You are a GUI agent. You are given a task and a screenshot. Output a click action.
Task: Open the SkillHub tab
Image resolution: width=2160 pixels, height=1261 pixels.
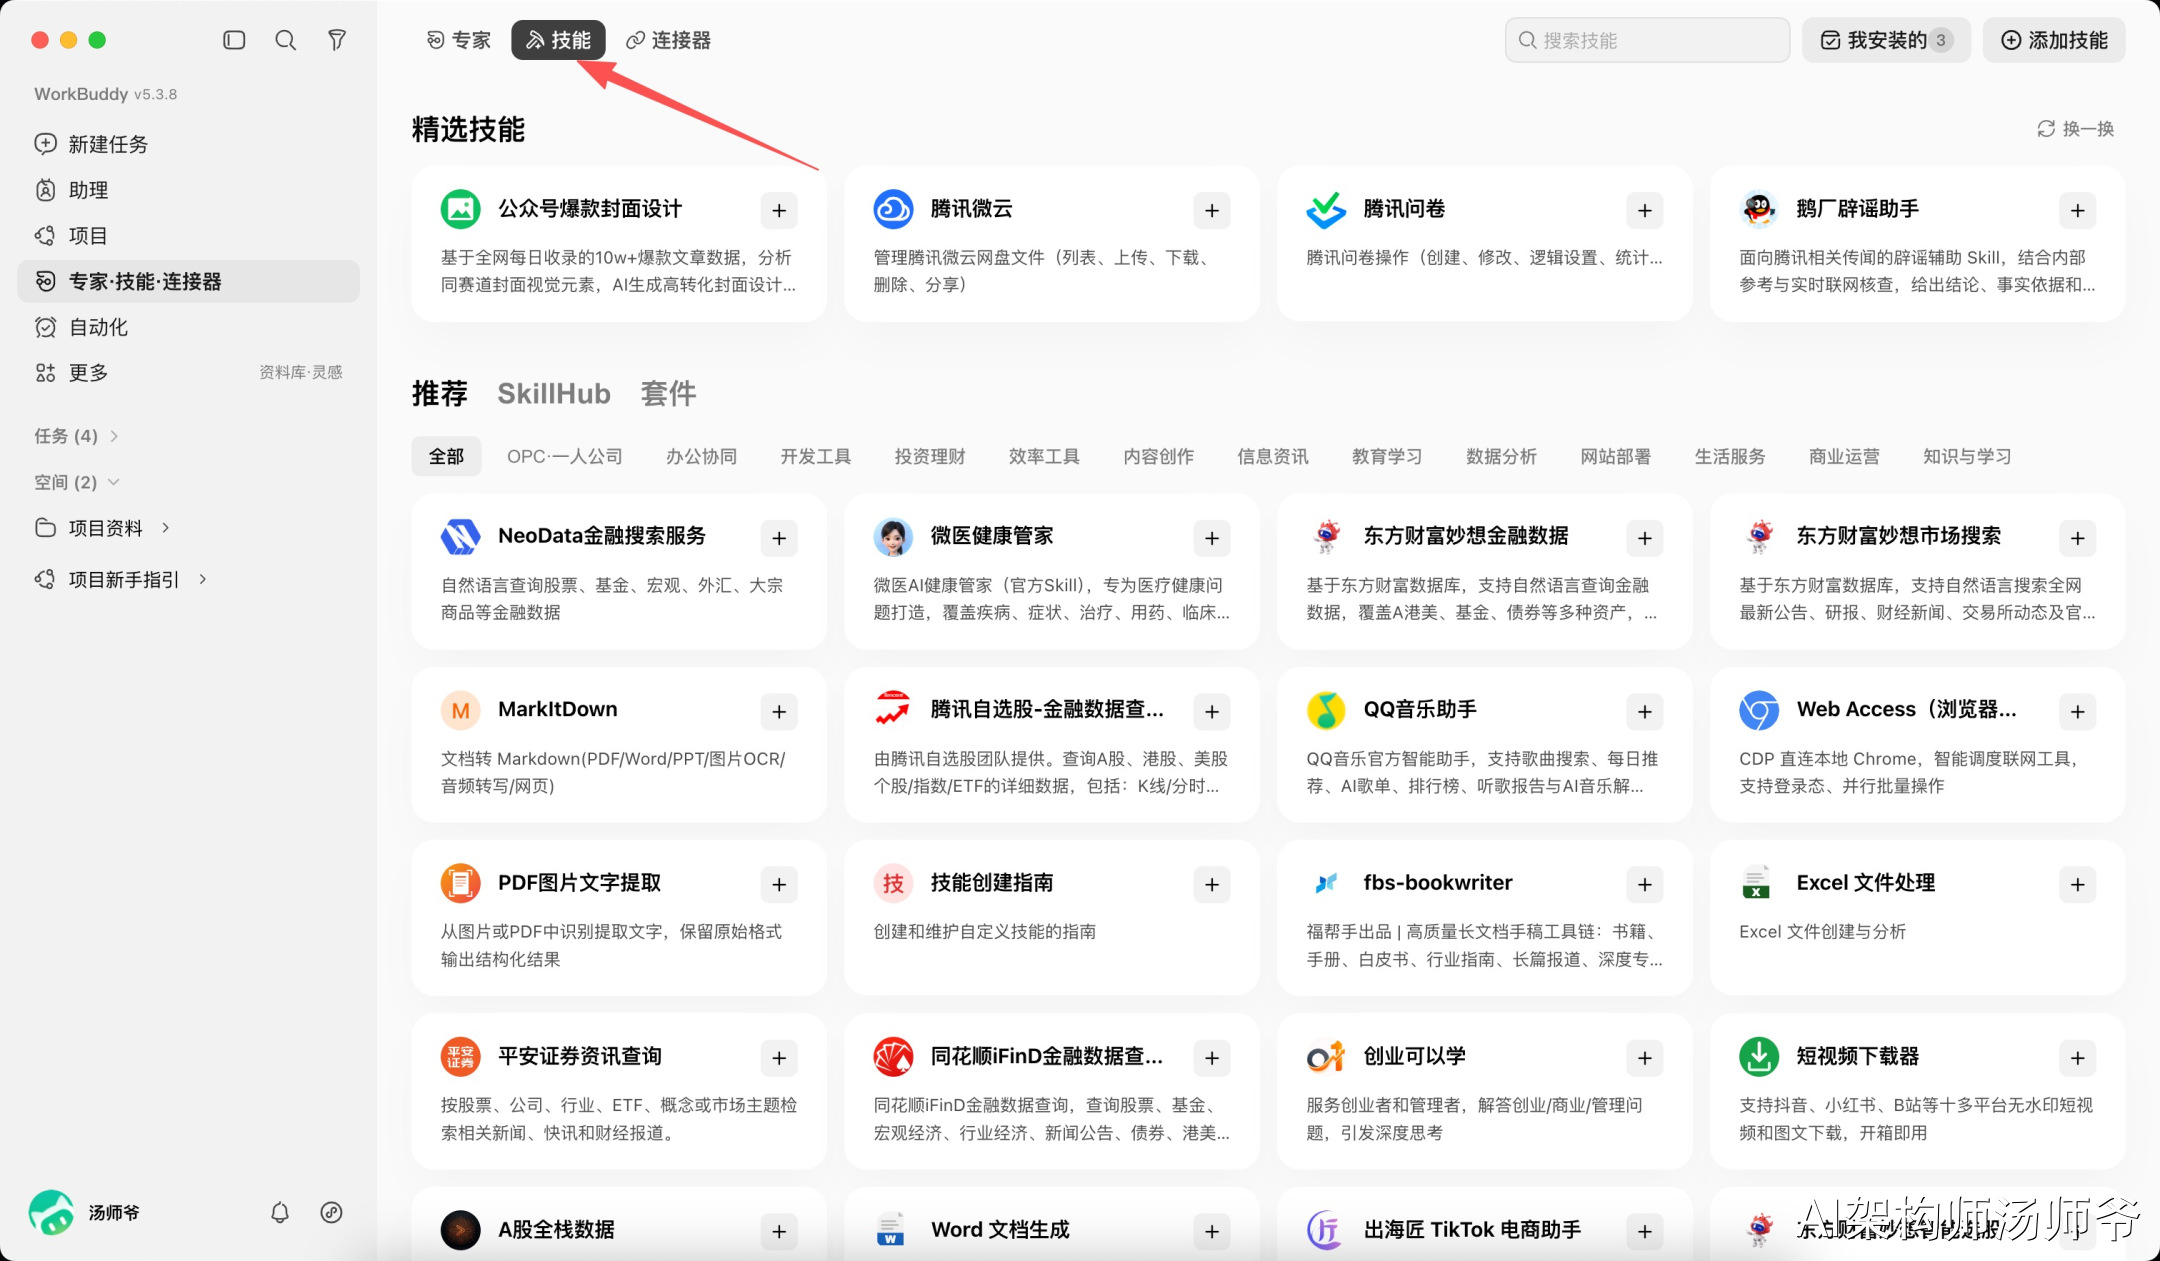[554, 393]
